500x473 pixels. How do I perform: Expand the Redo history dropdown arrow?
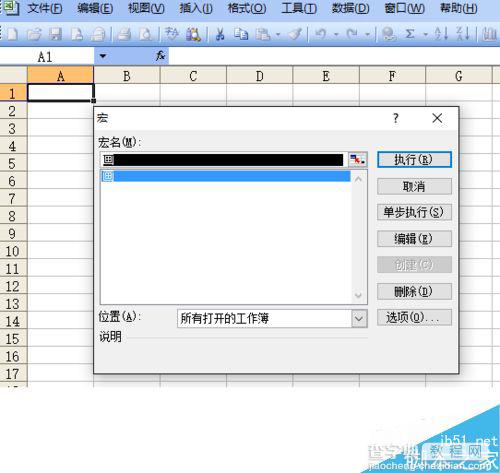coord(367,34)
